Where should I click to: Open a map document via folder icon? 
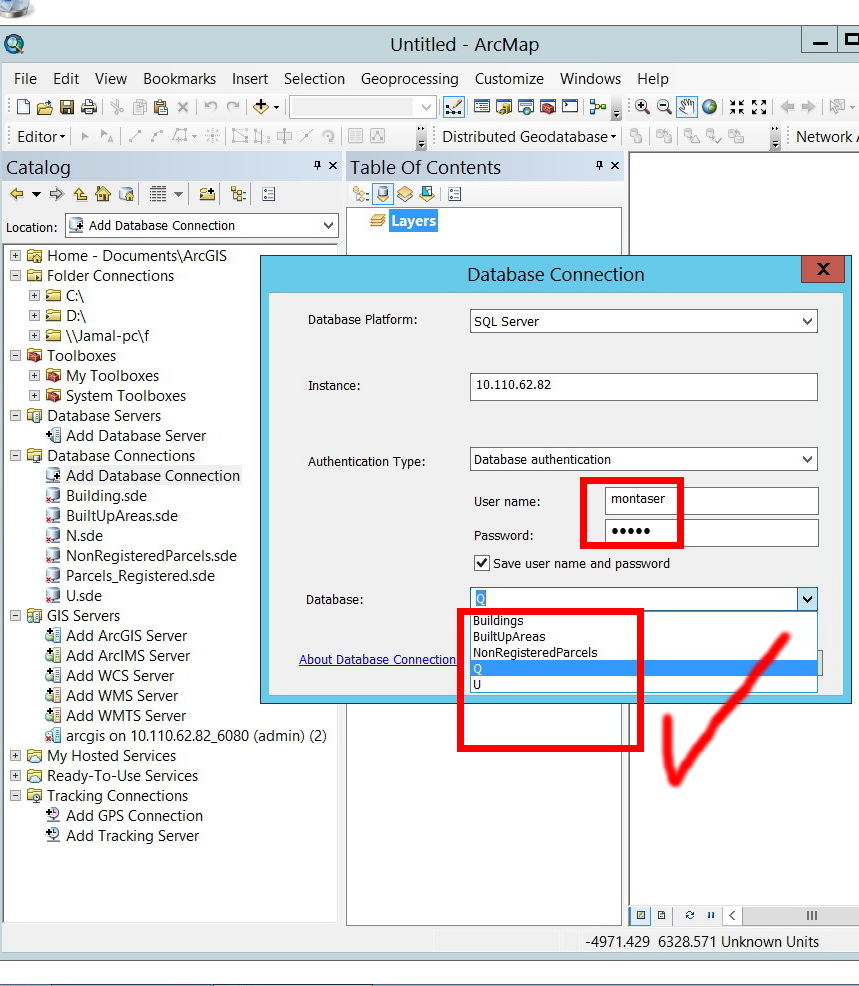(x=45, y=107)
